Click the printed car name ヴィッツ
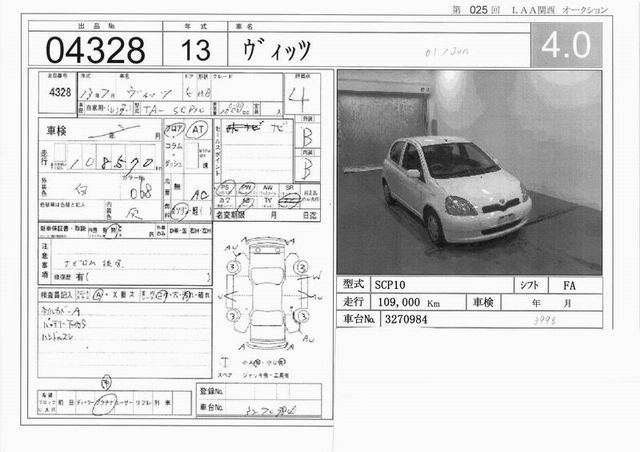This screenshot has width=640, height=452. click(276, 50)
